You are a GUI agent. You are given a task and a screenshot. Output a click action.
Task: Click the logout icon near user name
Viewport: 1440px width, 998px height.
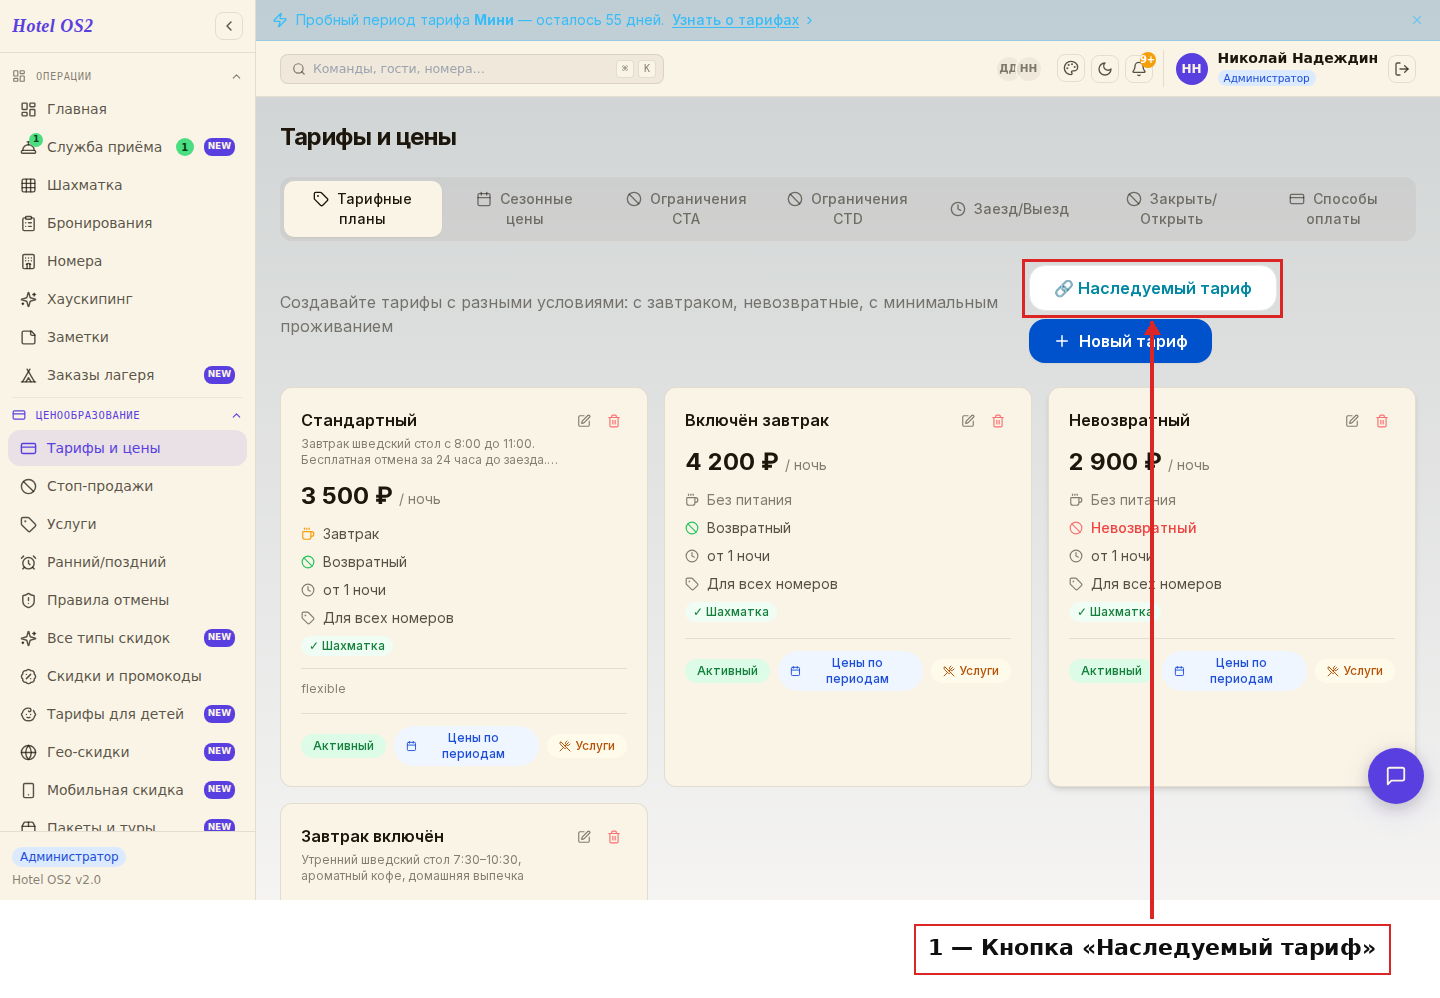tap(1402, 69)
